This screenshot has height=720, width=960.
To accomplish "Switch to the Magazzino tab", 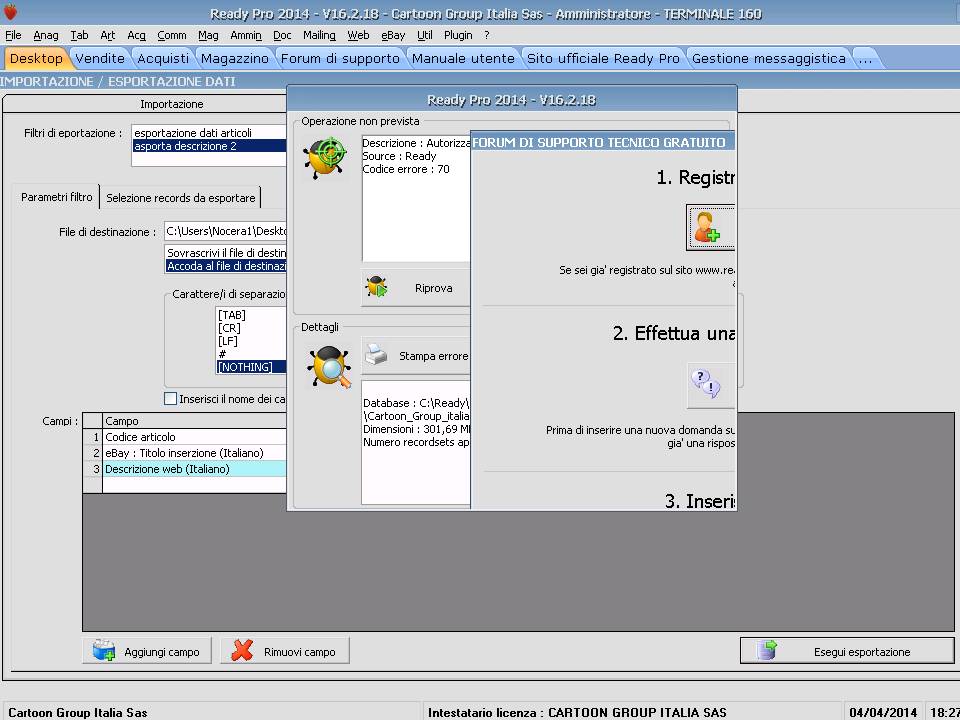I will (234, 58).
